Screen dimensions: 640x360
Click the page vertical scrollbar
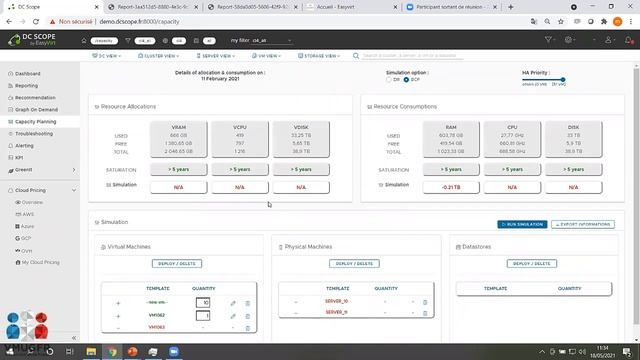636,197
